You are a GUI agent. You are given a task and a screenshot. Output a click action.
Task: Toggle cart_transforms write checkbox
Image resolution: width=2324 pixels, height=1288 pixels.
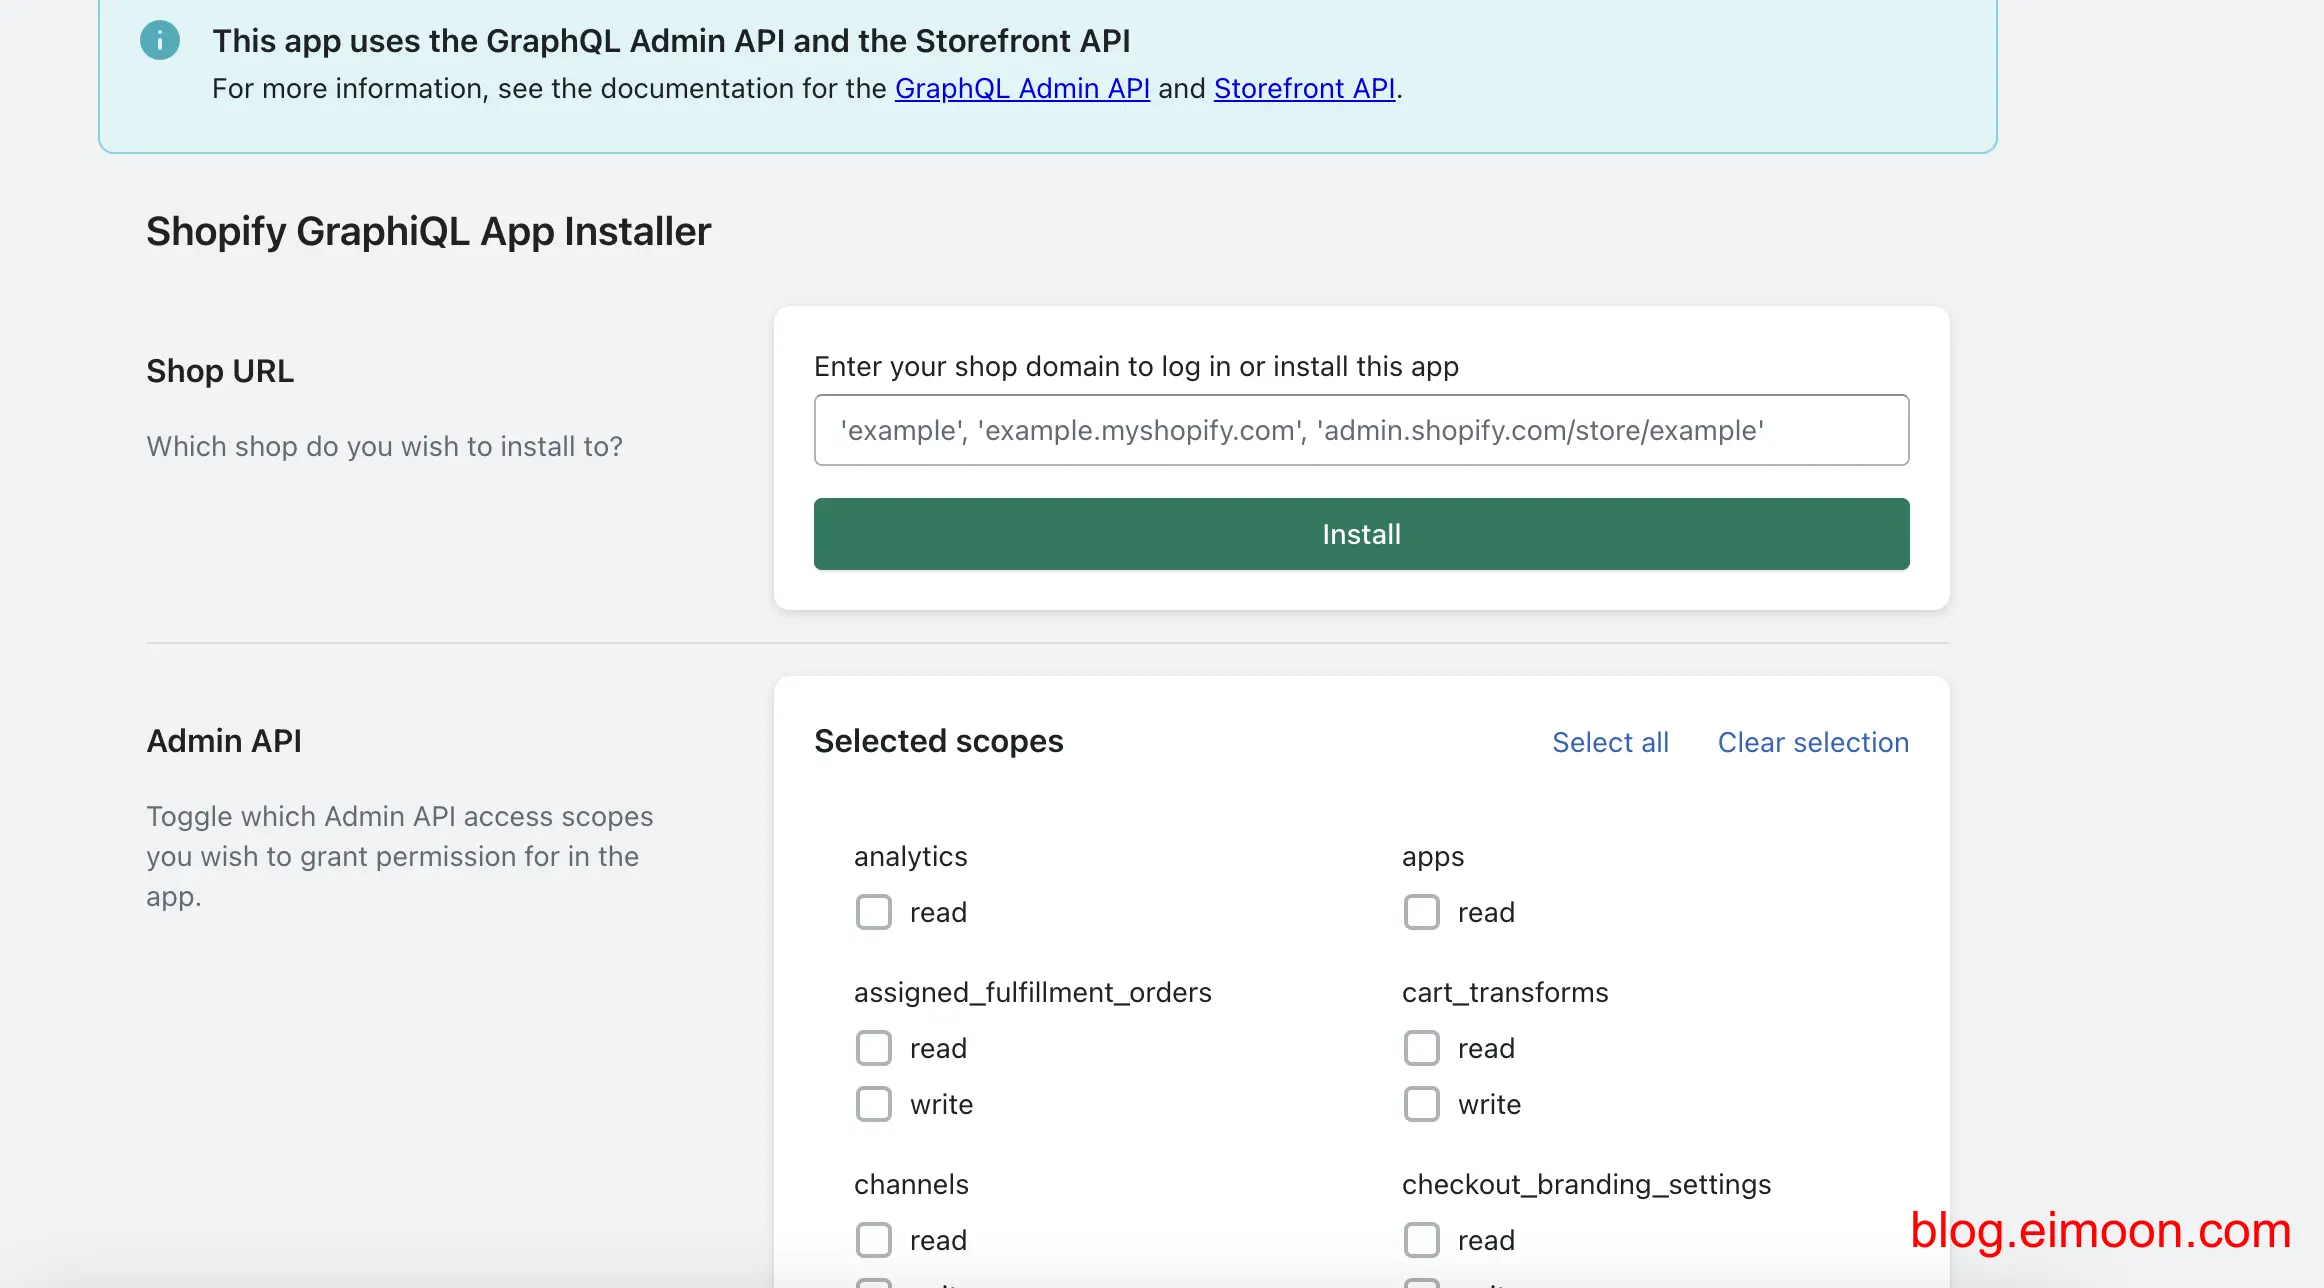click(x=1419, y=1102)
